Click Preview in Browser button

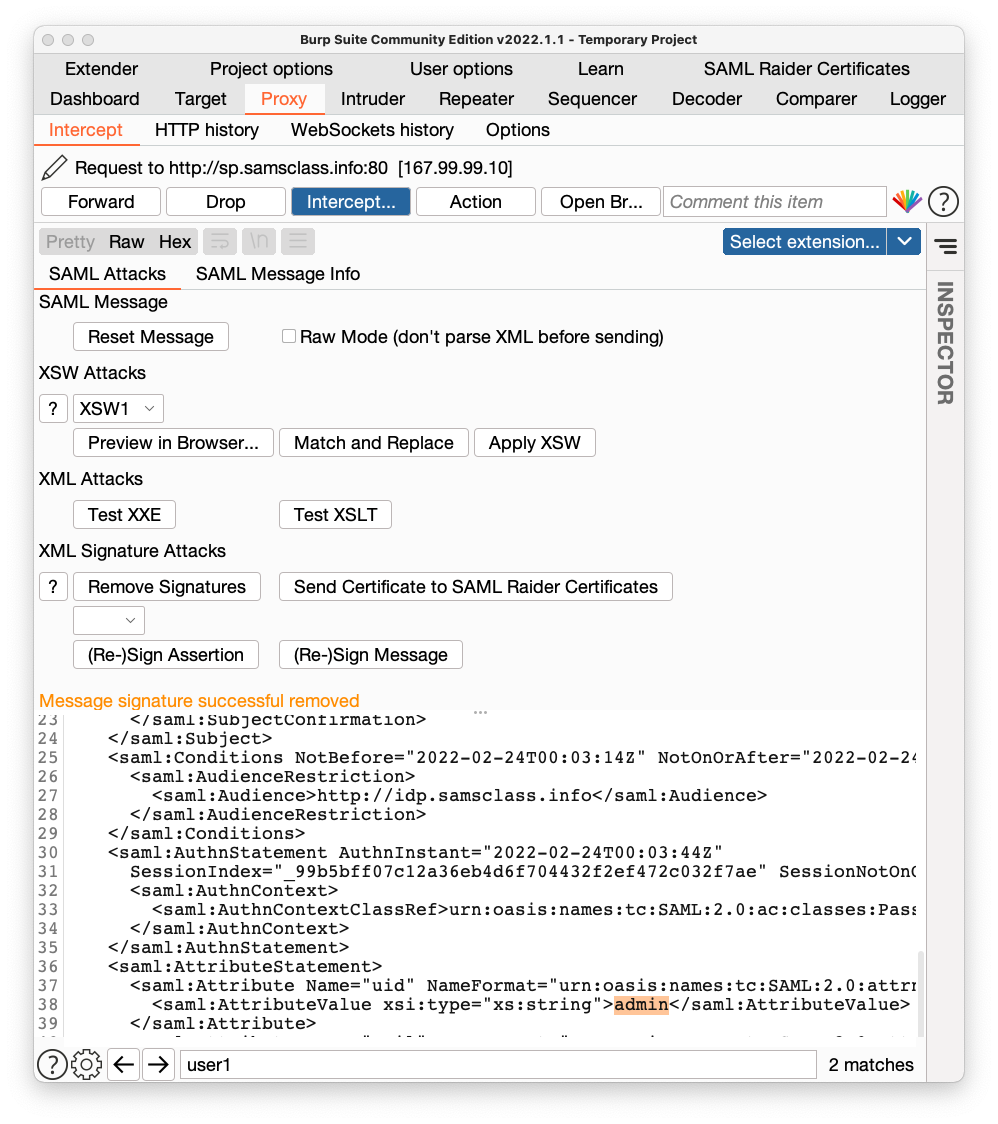pos(174,442)
